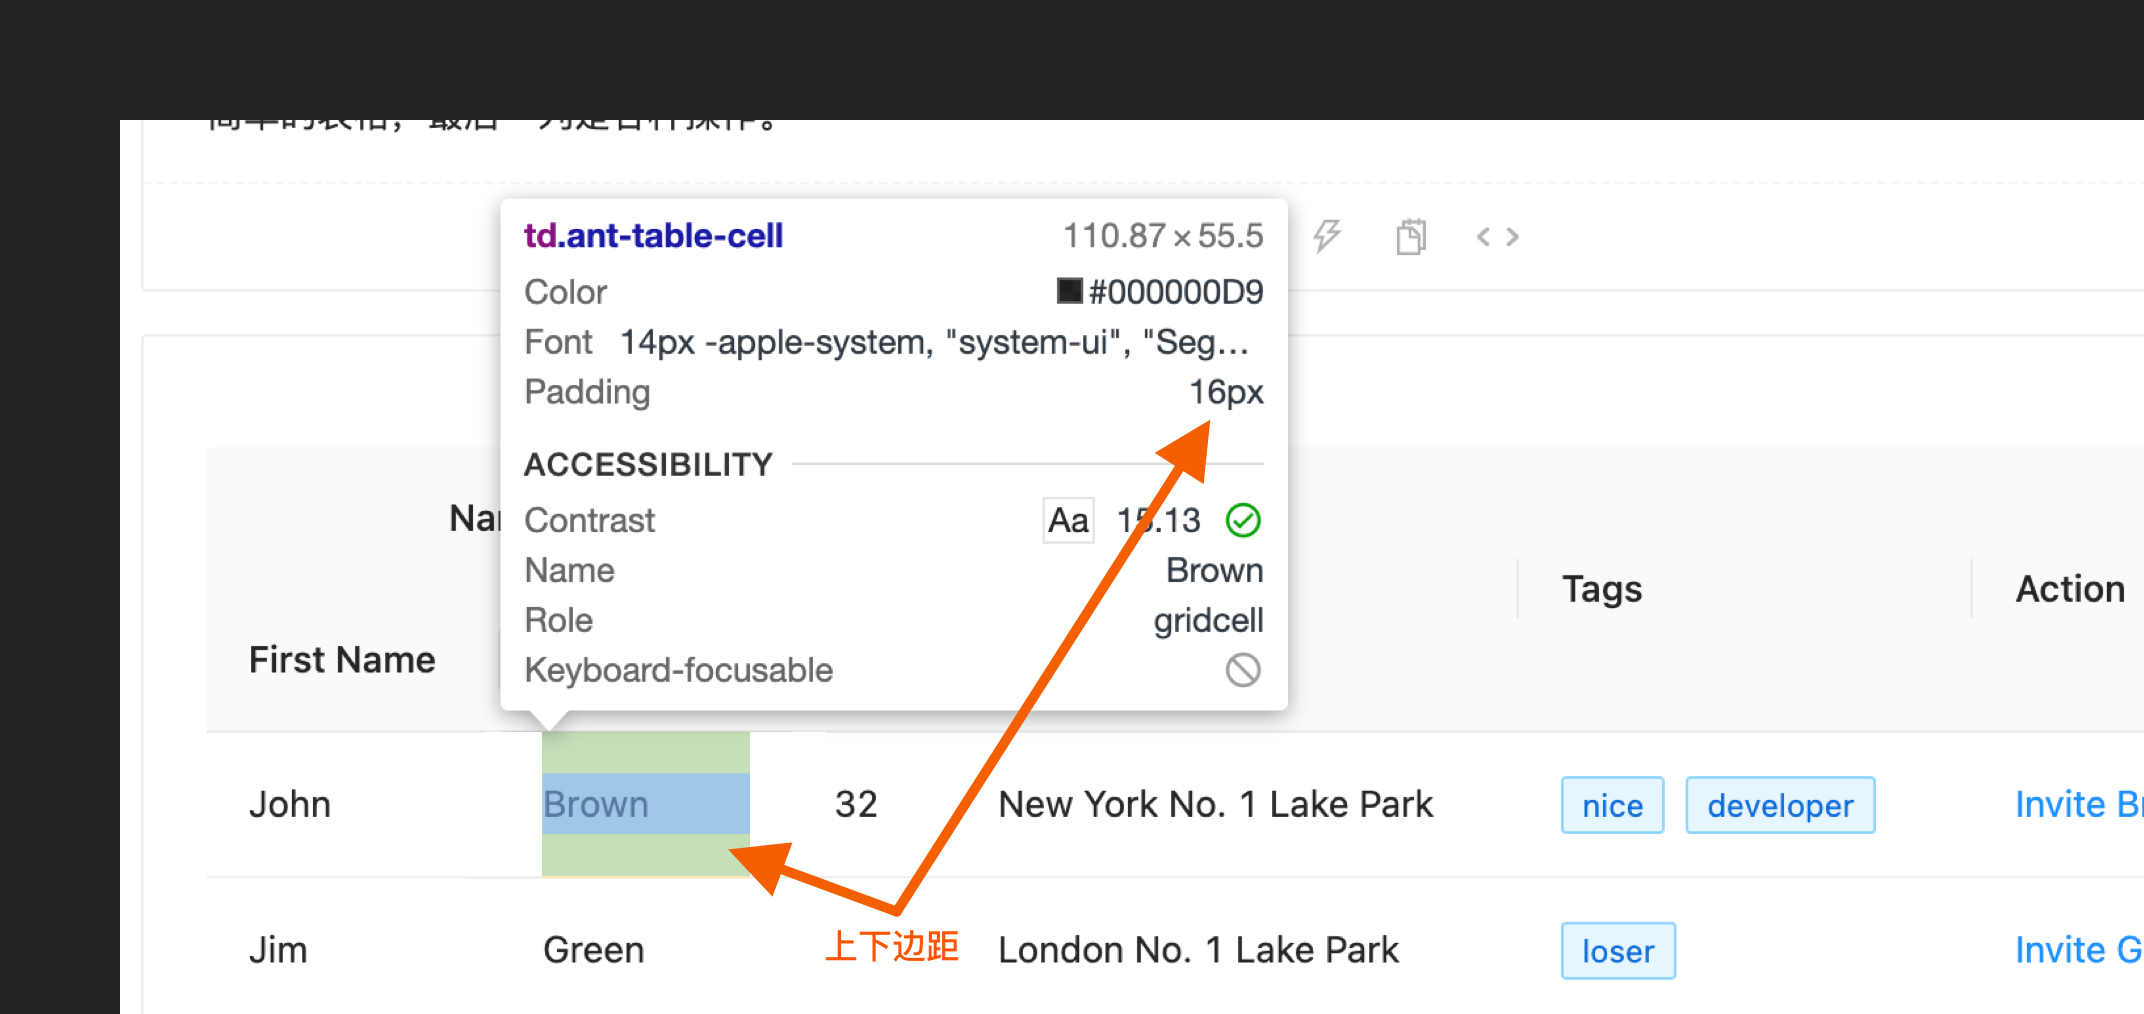Click the Aa contrast preview box

[x=1068, y=520]
